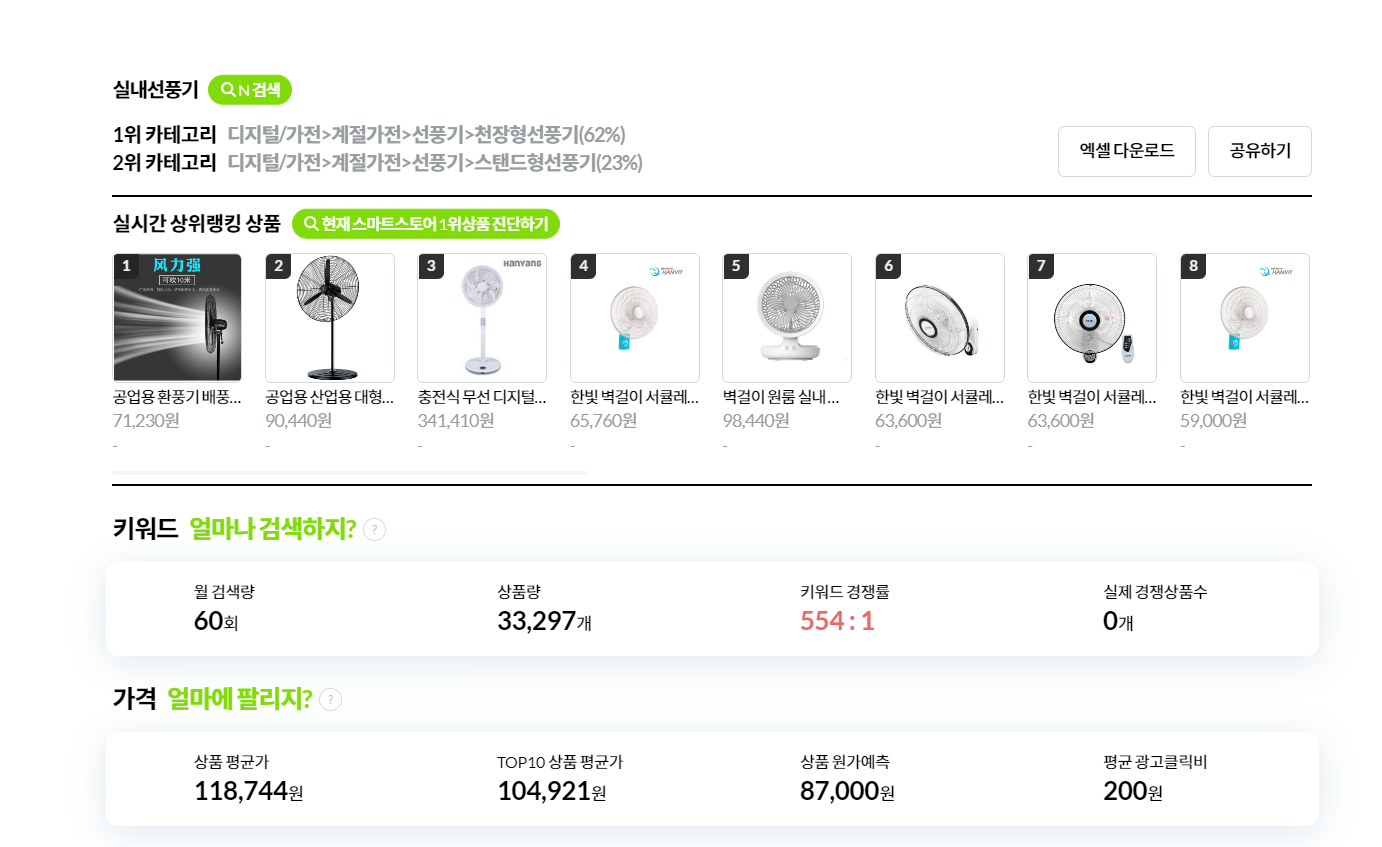The height and width of the screenshot is (847, 1382).
Task: Click the 스탠드형선풍기 2위 category path
Action: (x=435, y=162)
